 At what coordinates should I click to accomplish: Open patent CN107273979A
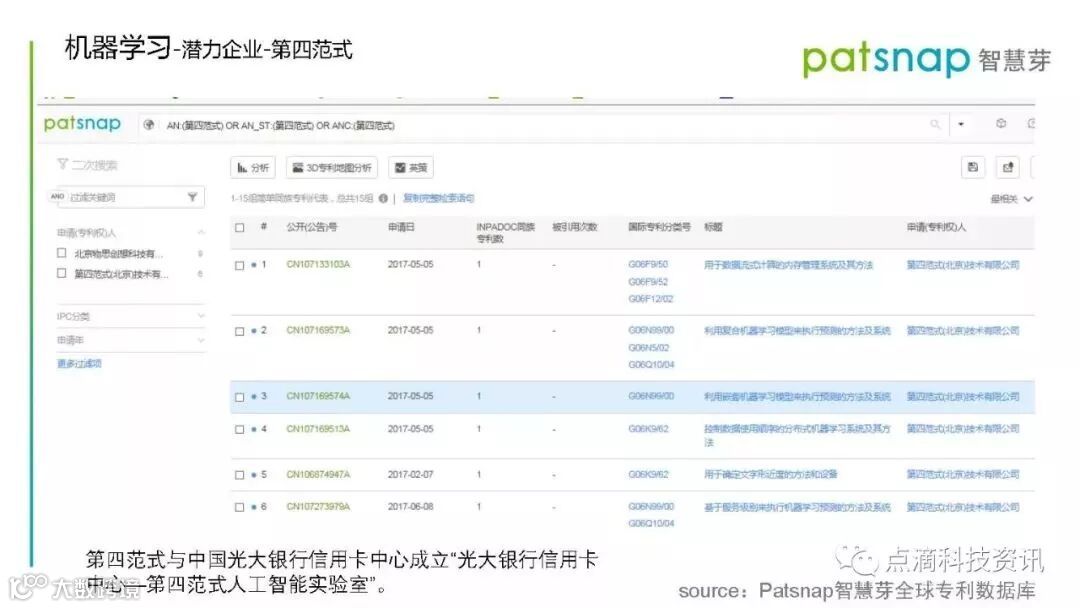click(318, 507)
